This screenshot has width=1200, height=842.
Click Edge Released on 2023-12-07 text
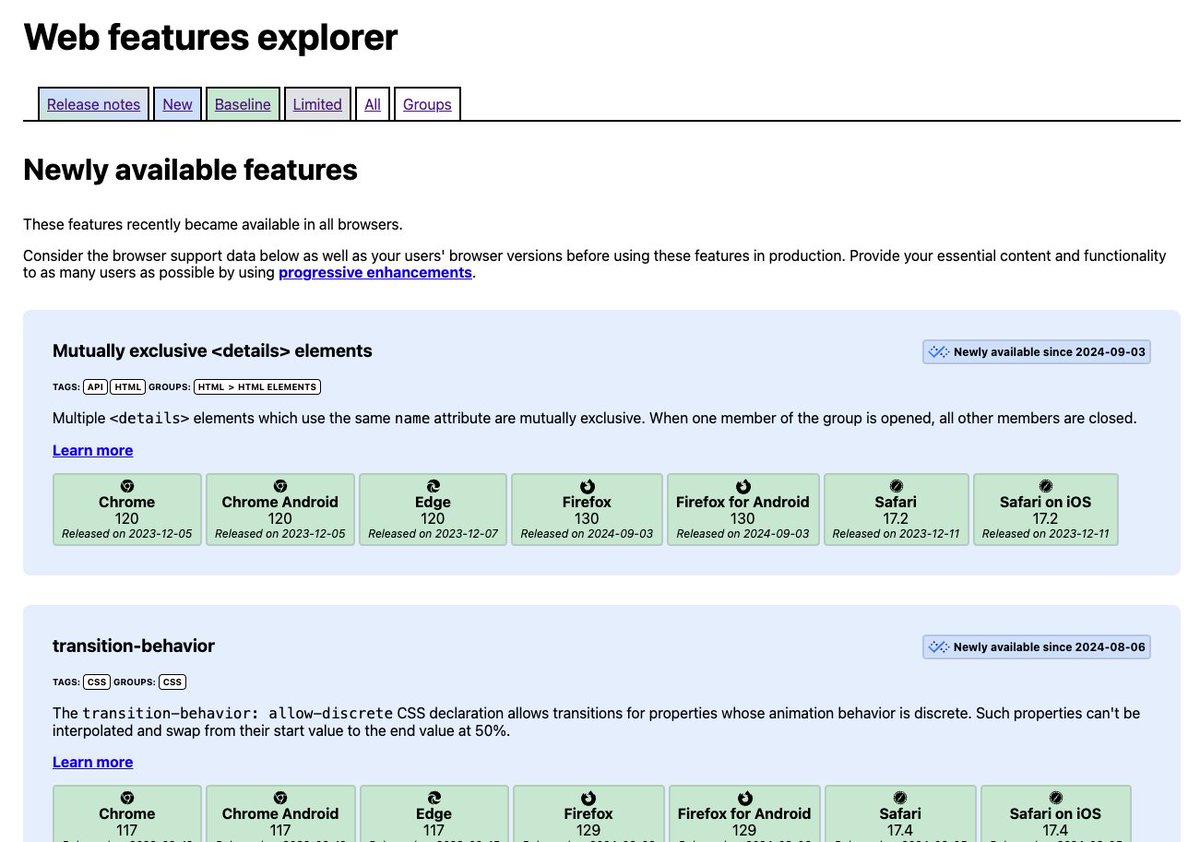tap(433, 534)
